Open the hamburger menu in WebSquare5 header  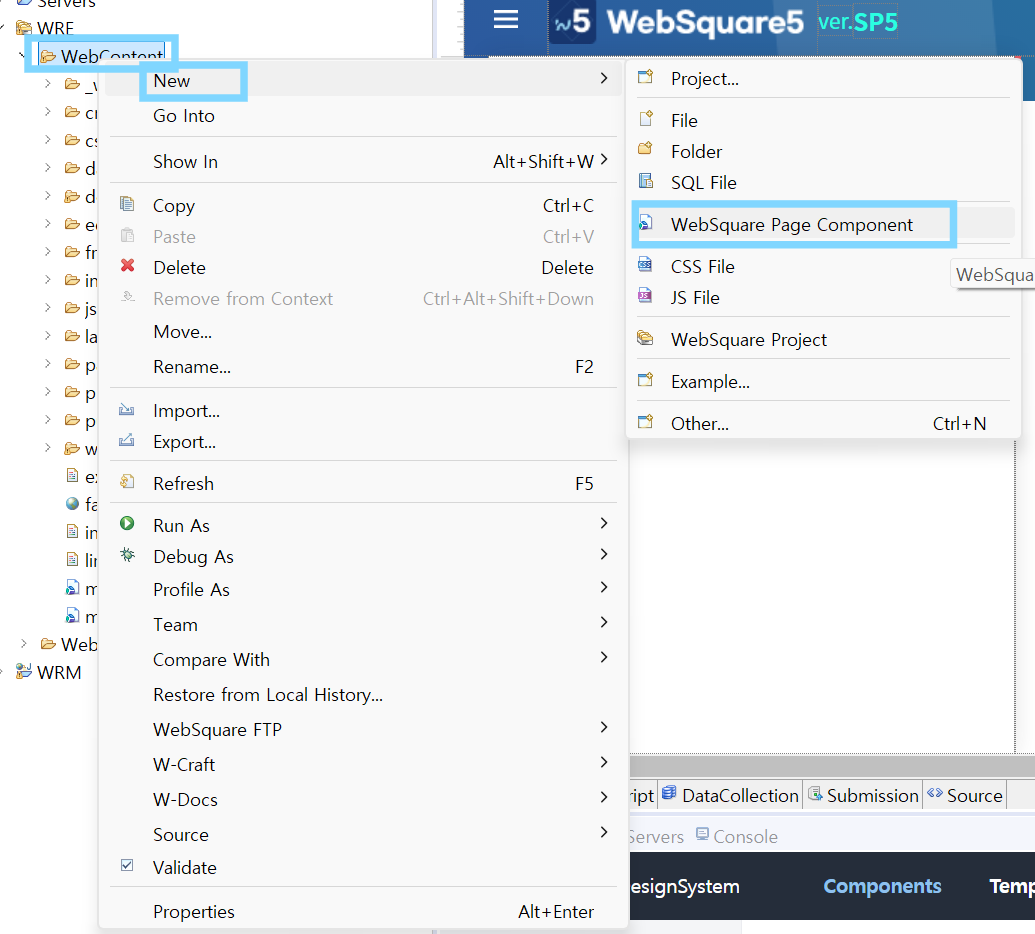[x=506, y=20]
